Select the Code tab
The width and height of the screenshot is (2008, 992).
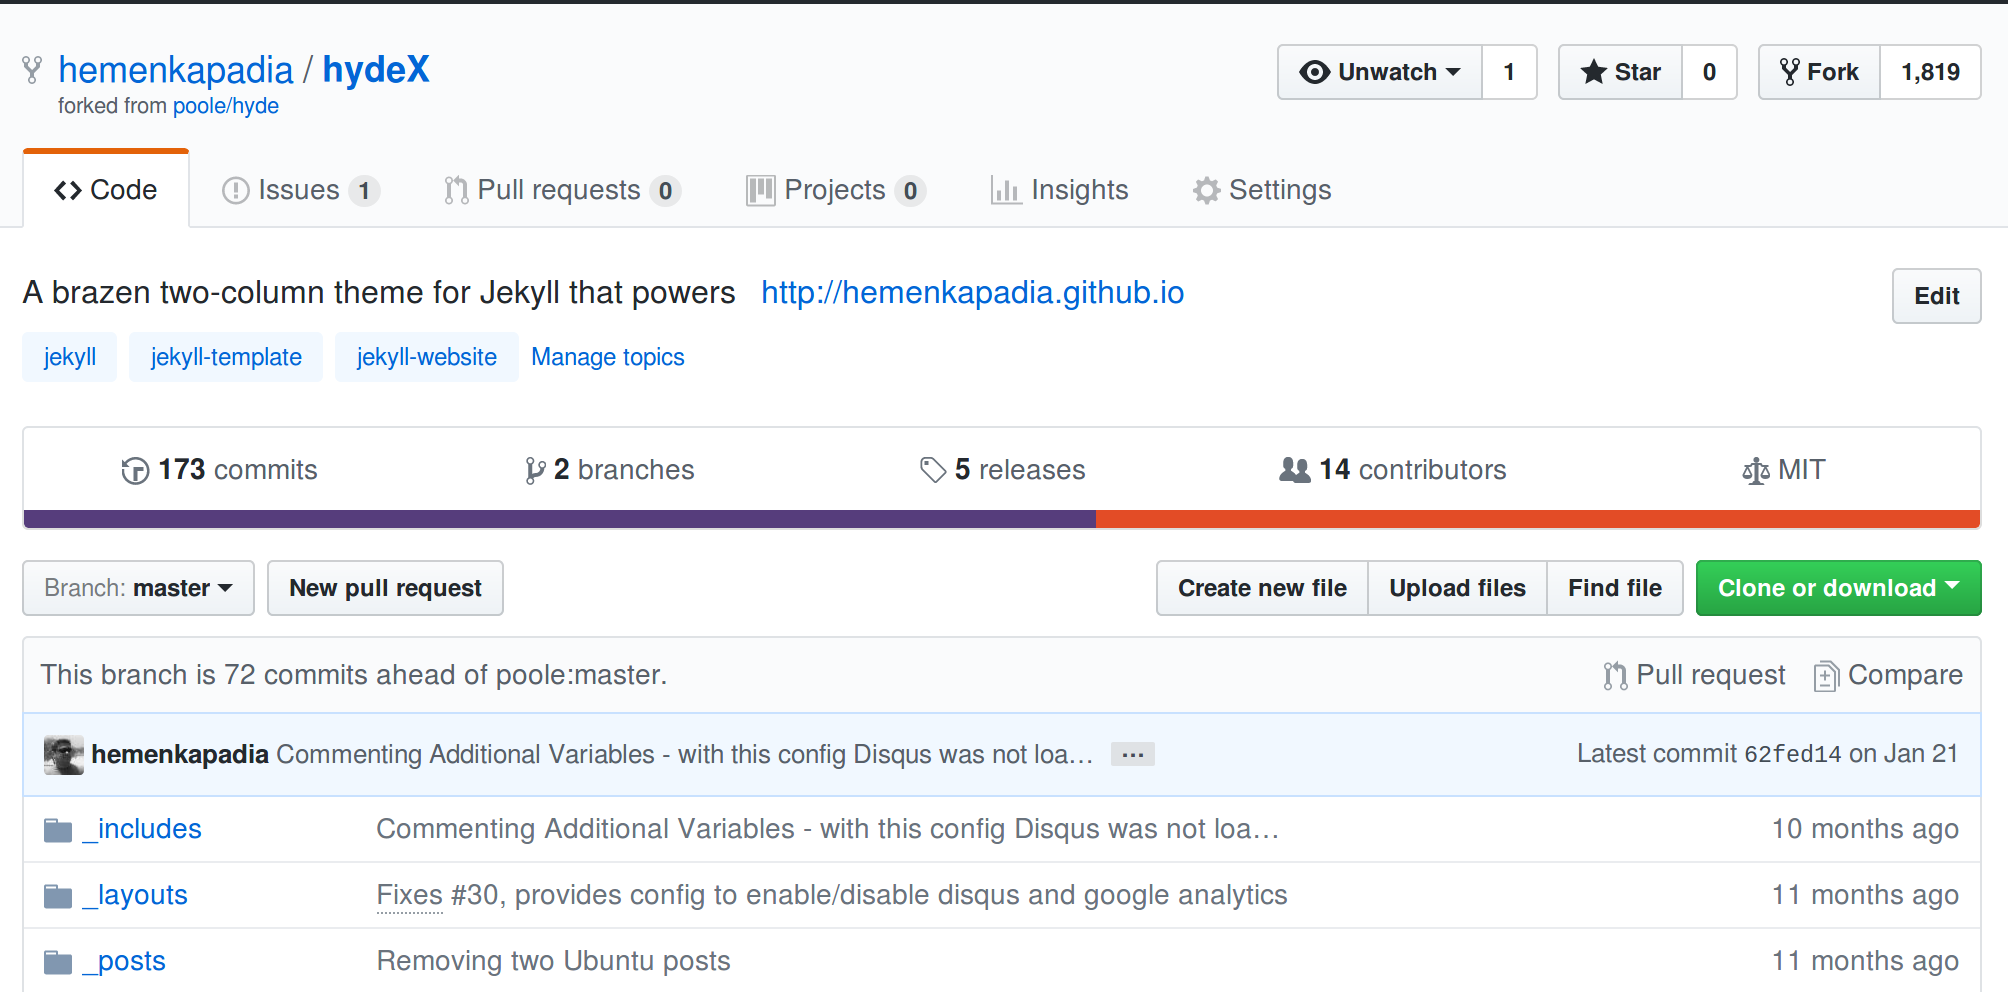click(106, 190)
